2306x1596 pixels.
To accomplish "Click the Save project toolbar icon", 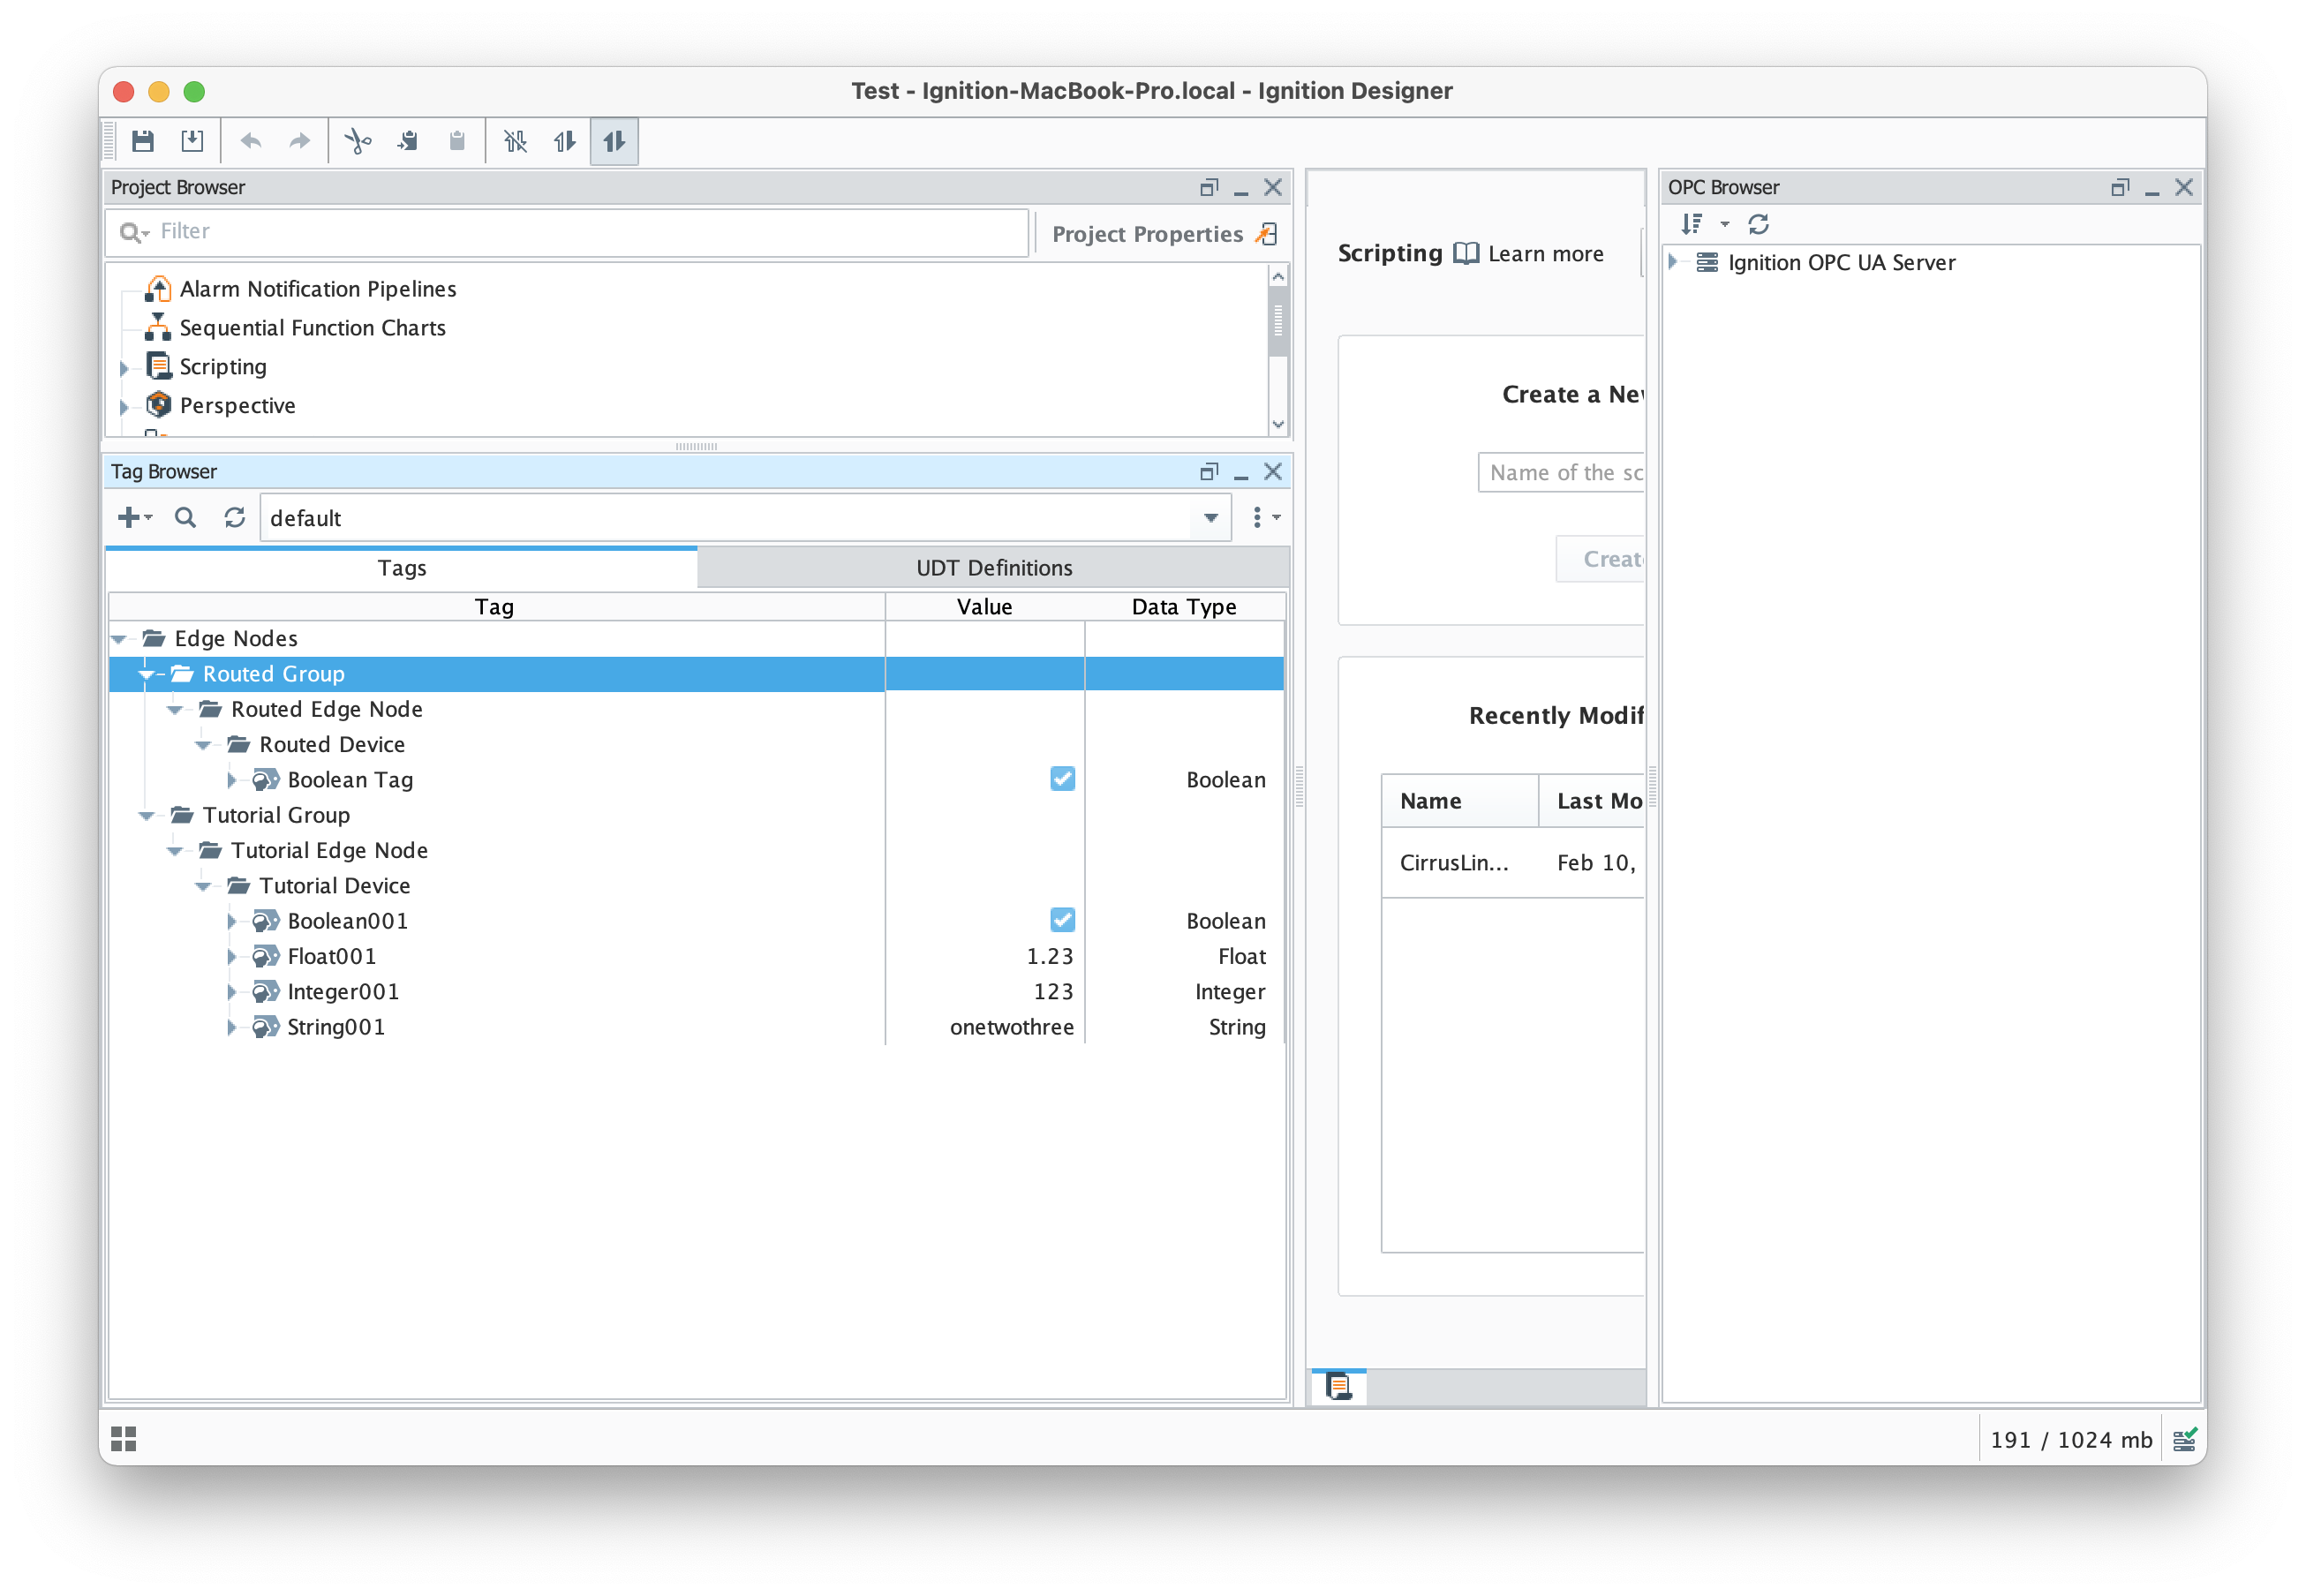I will pyautogui.click(x=143, y=141).
